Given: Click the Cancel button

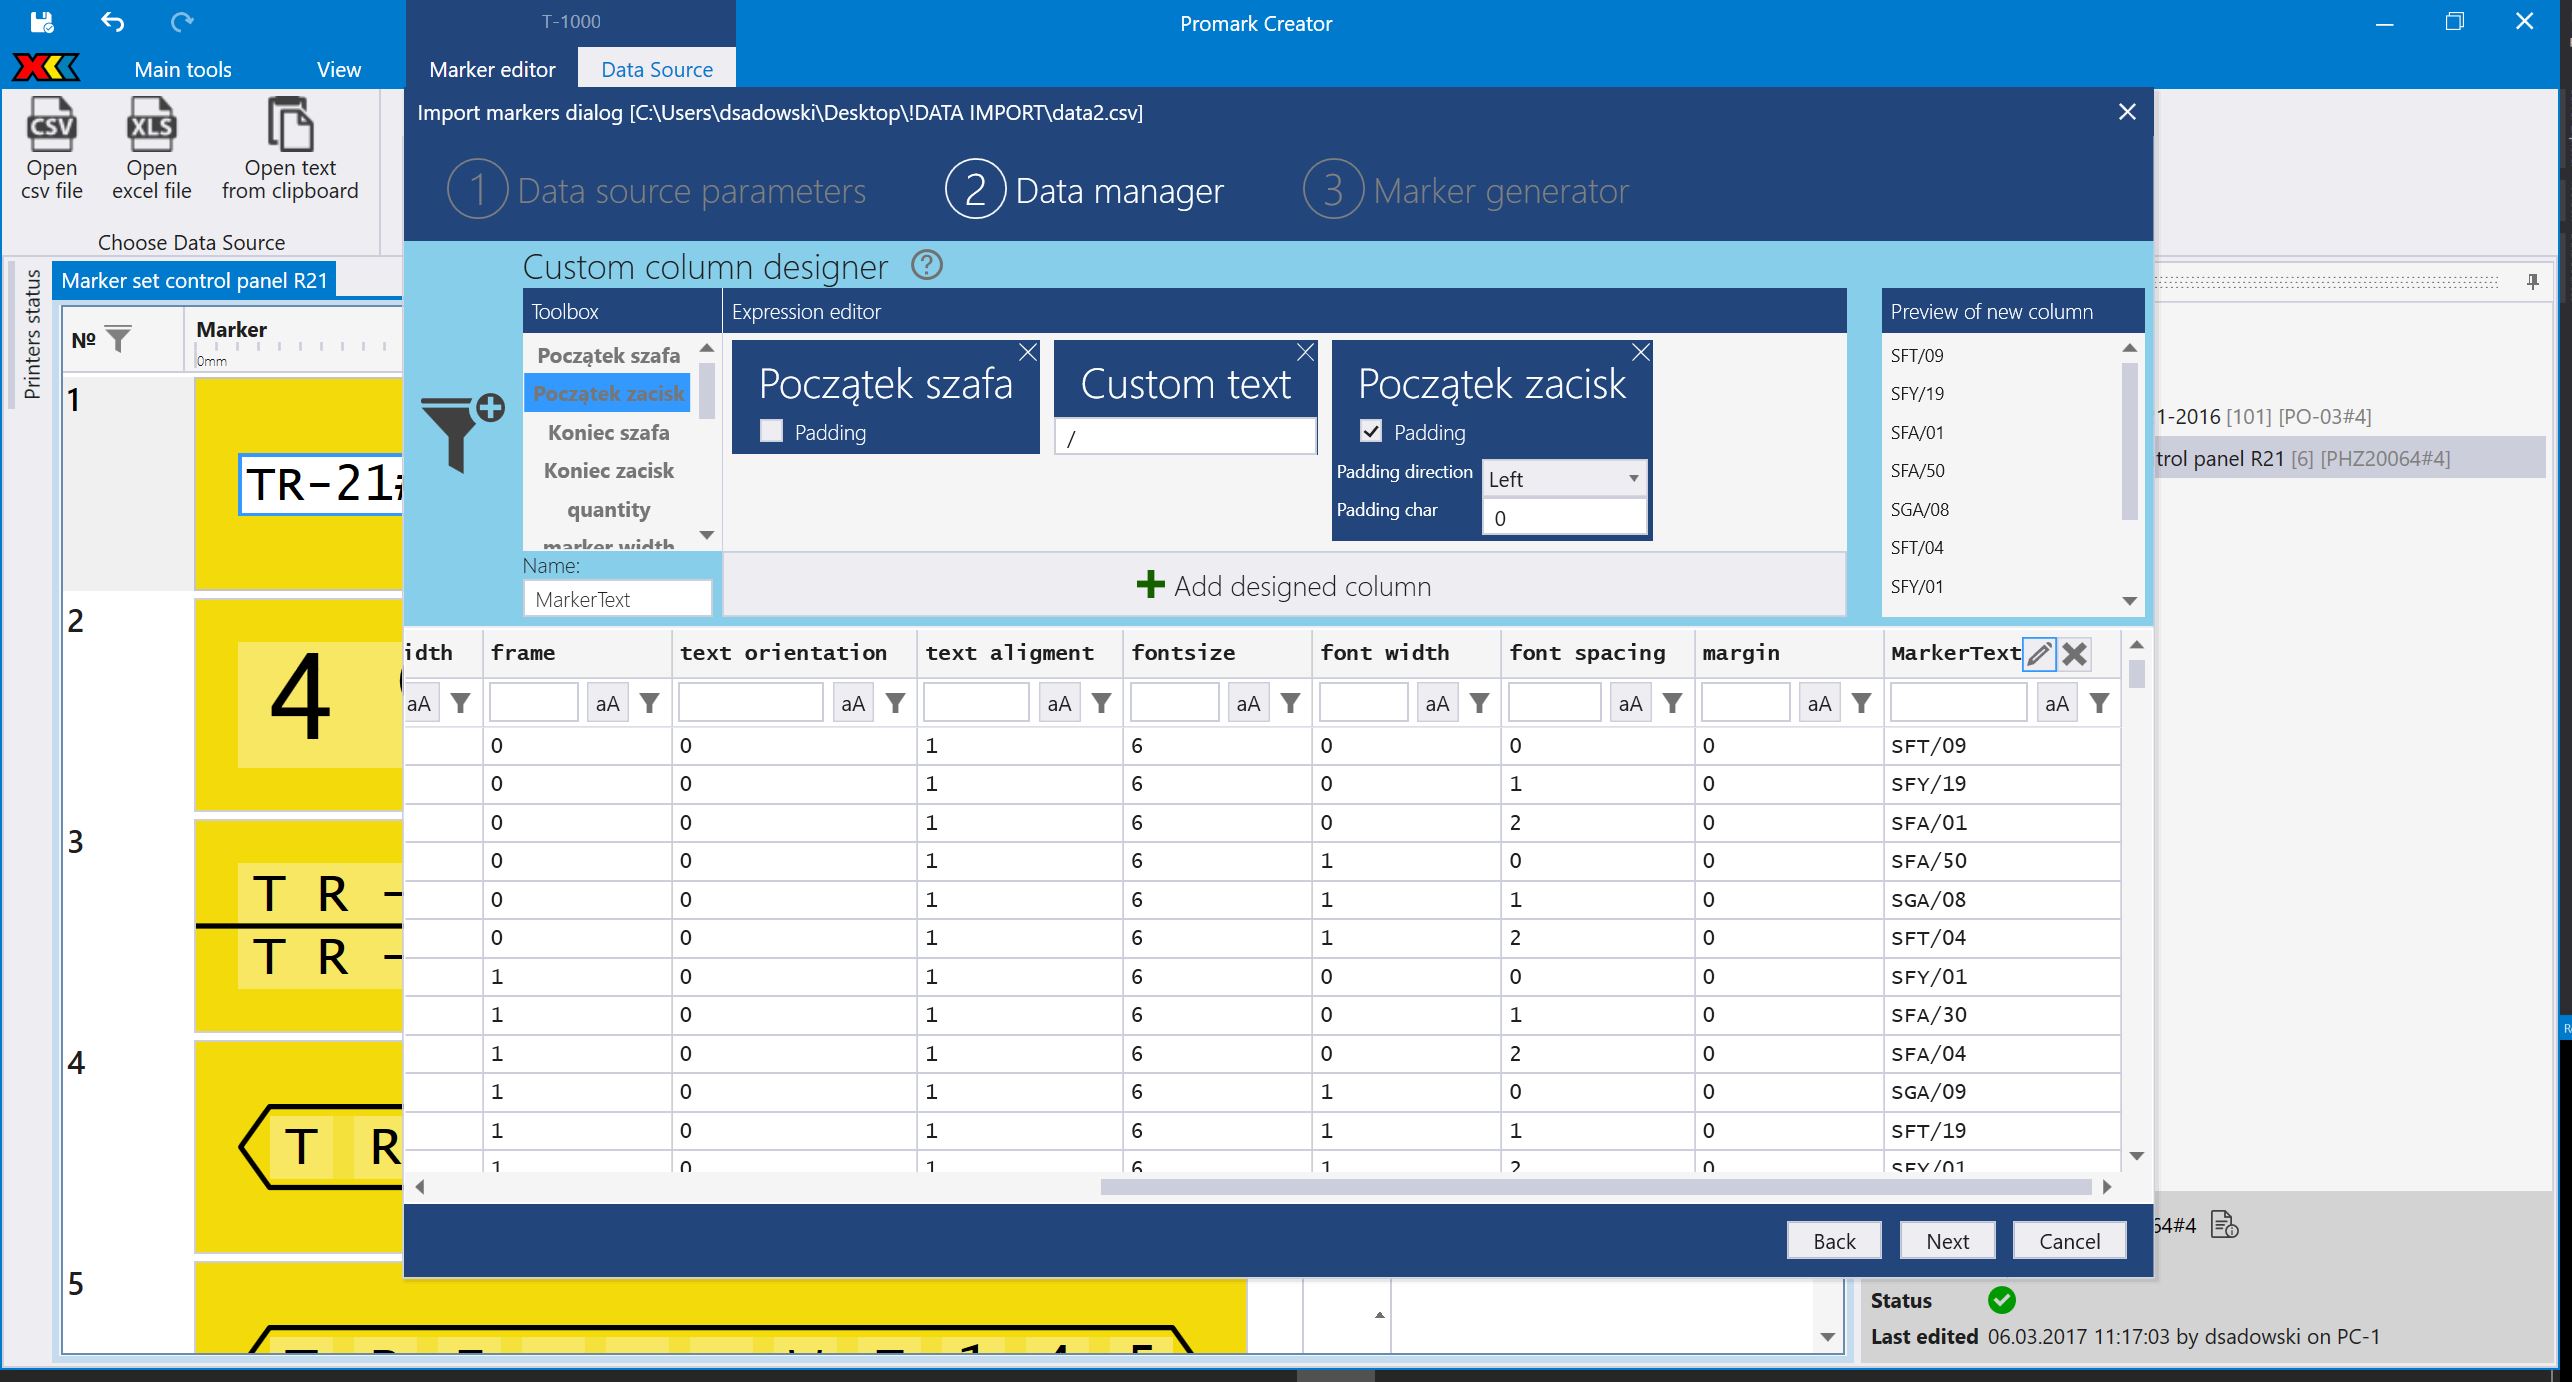Looking at the screenshot, I should pyautogui.click(x=2069, y=1241).
